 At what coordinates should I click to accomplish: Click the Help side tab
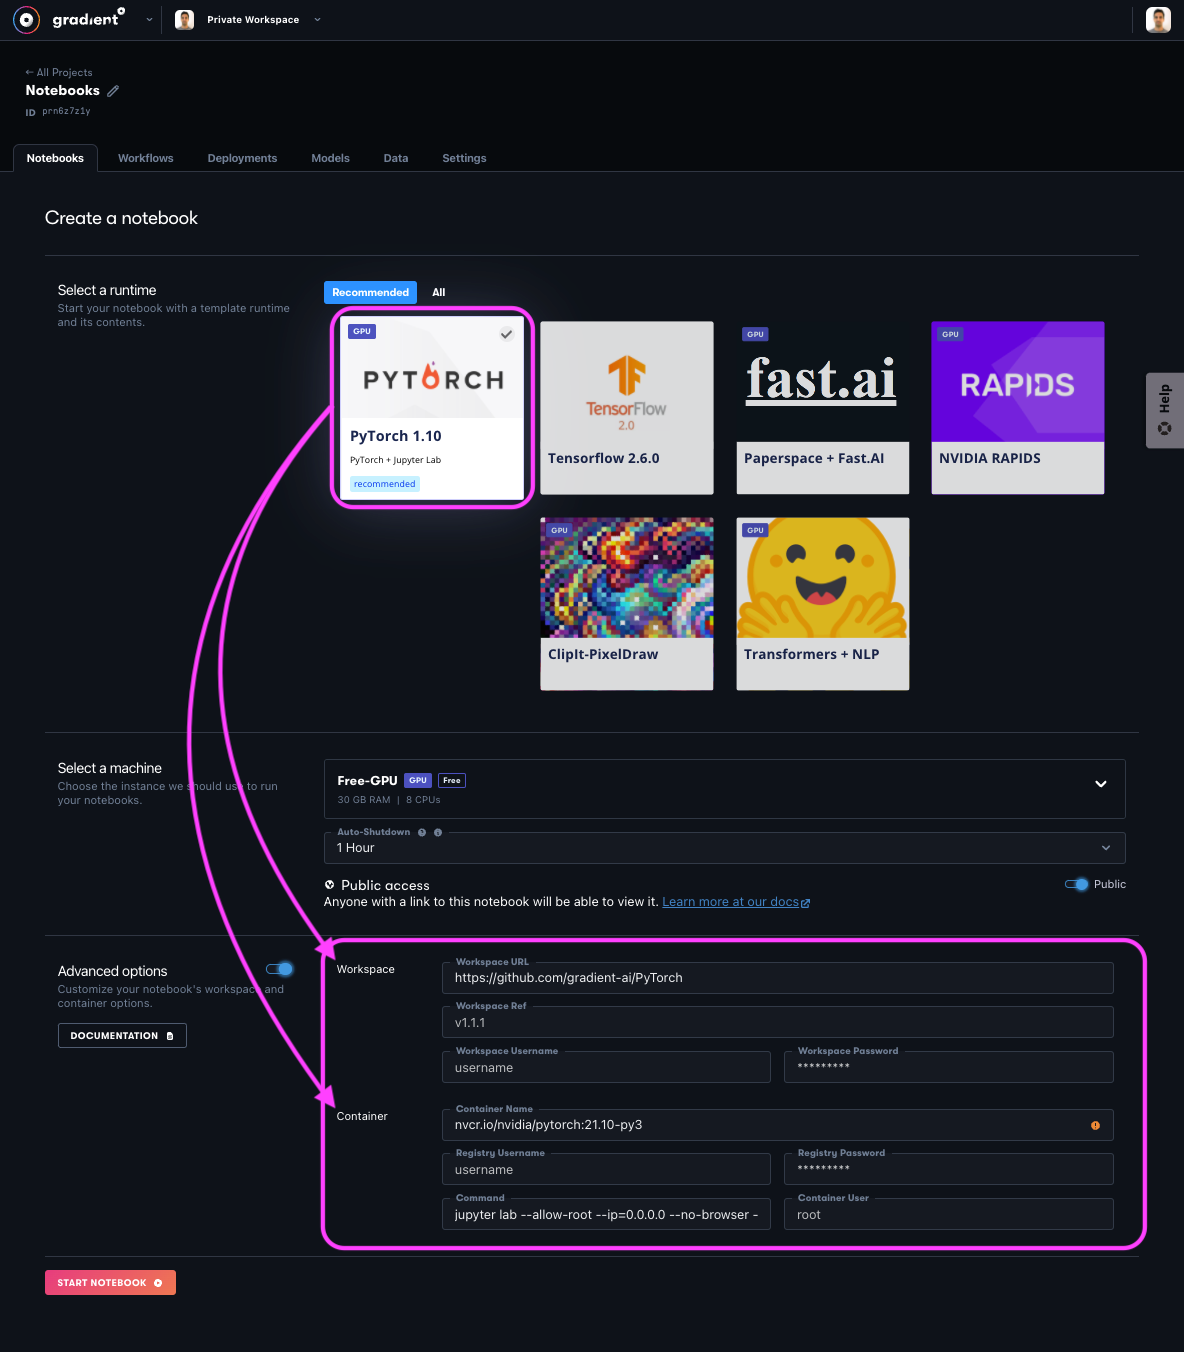1165,410
